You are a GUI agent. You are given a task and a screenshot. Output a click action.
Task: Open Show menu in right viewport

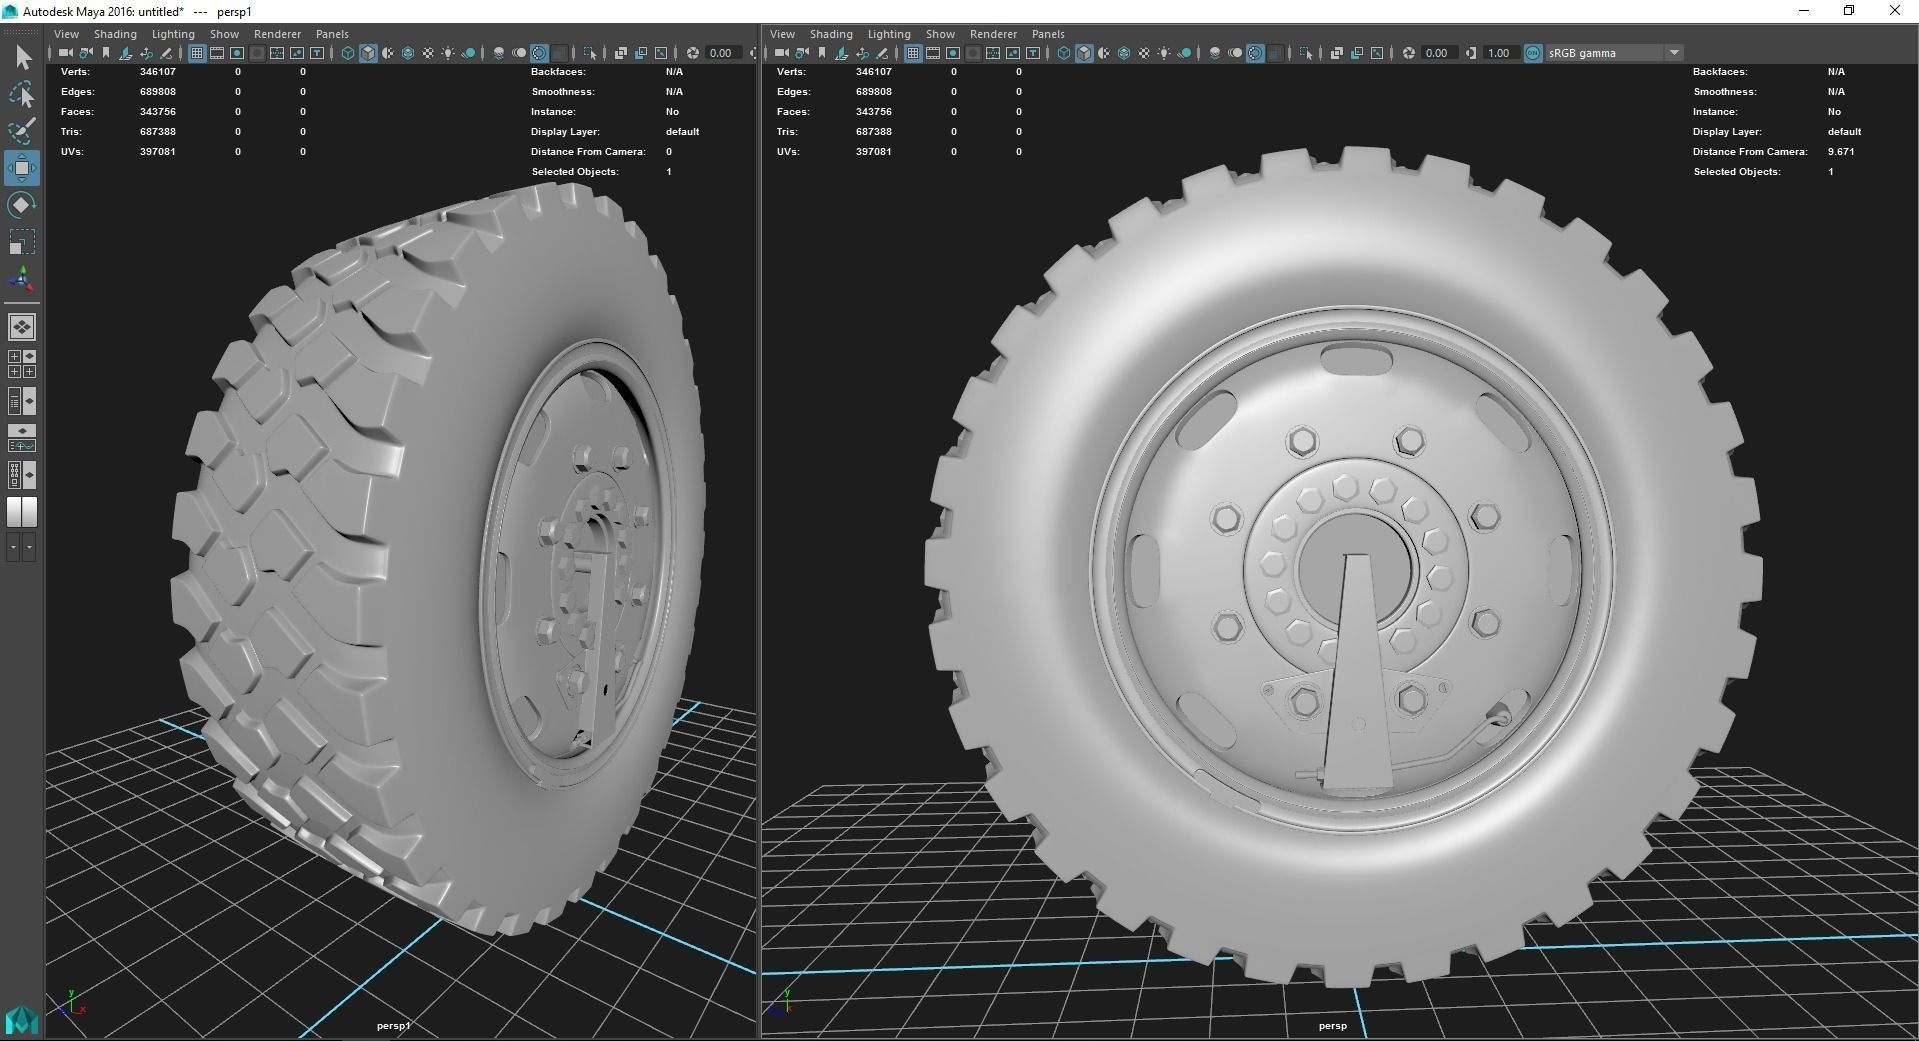pos(940,34)
